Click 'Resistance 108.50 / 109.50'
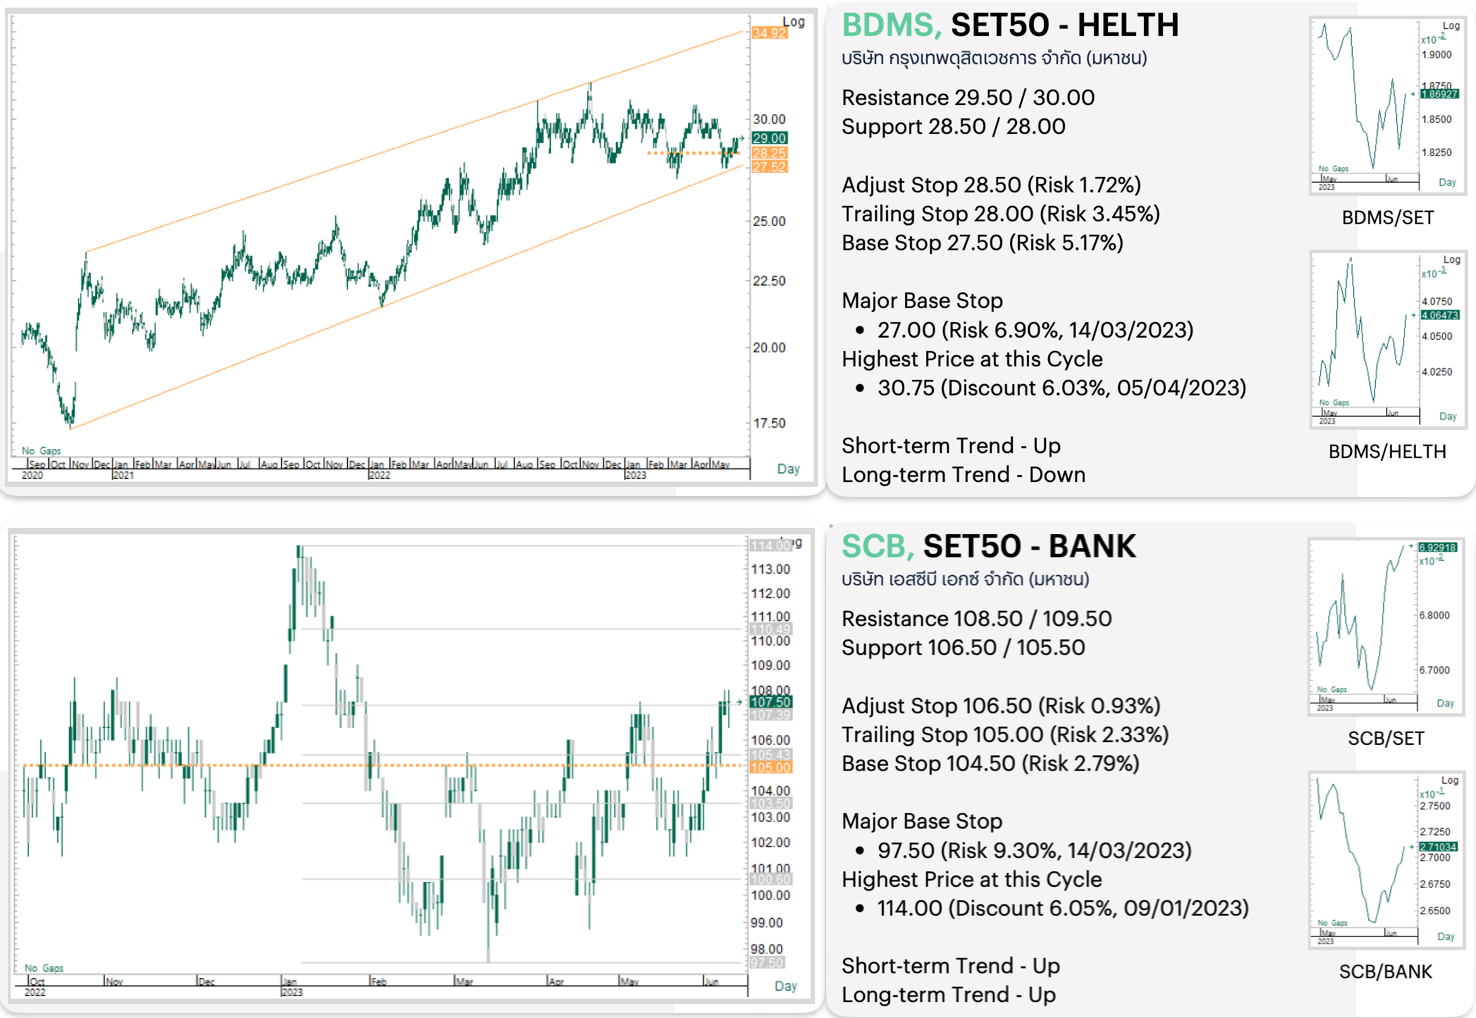Viewport: 1476px width, 1018px height. (976, 618)
